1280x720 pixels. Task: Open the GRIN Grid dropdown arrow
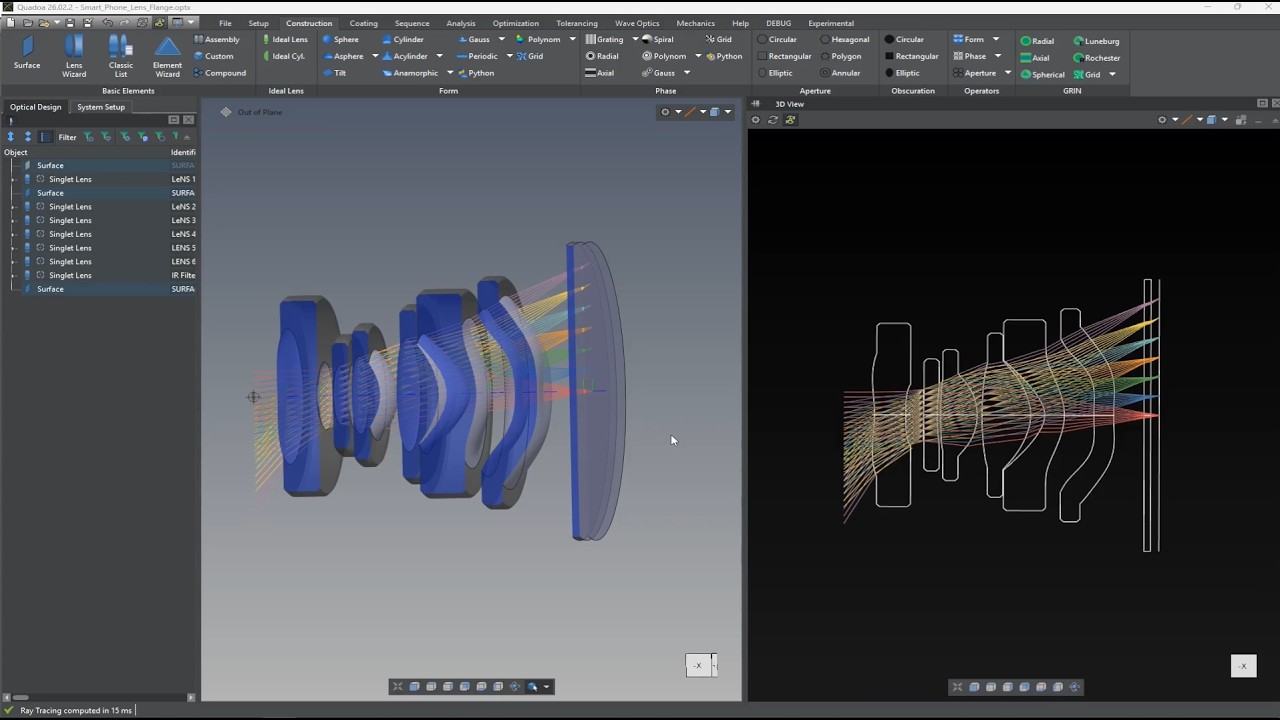click(x=1111, y=75)
